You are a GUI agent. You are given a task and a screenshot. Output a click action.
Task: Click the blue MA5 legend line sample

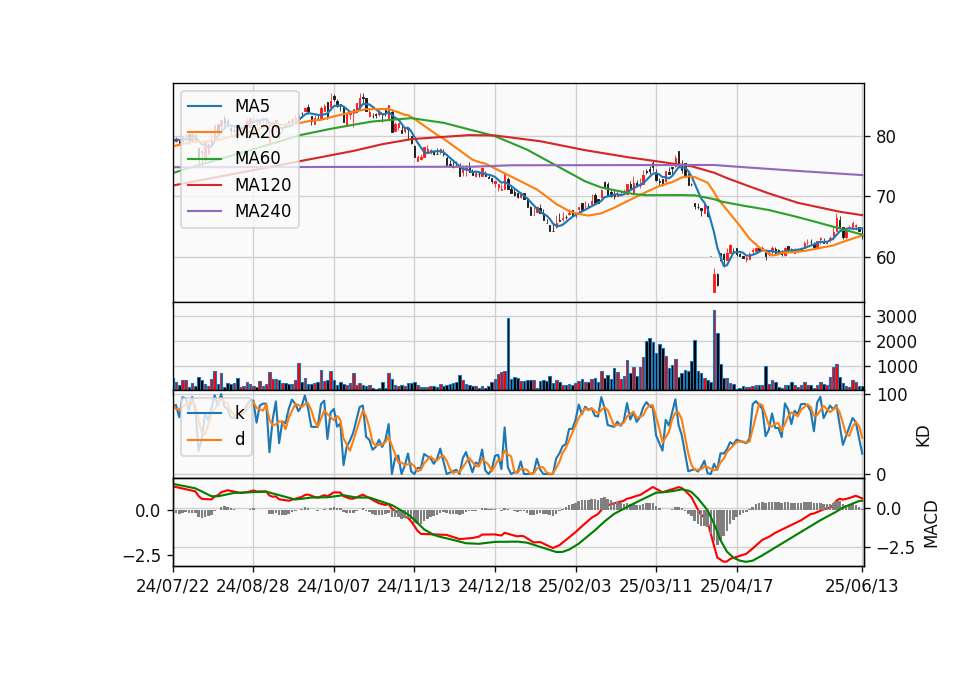[204, 107]
